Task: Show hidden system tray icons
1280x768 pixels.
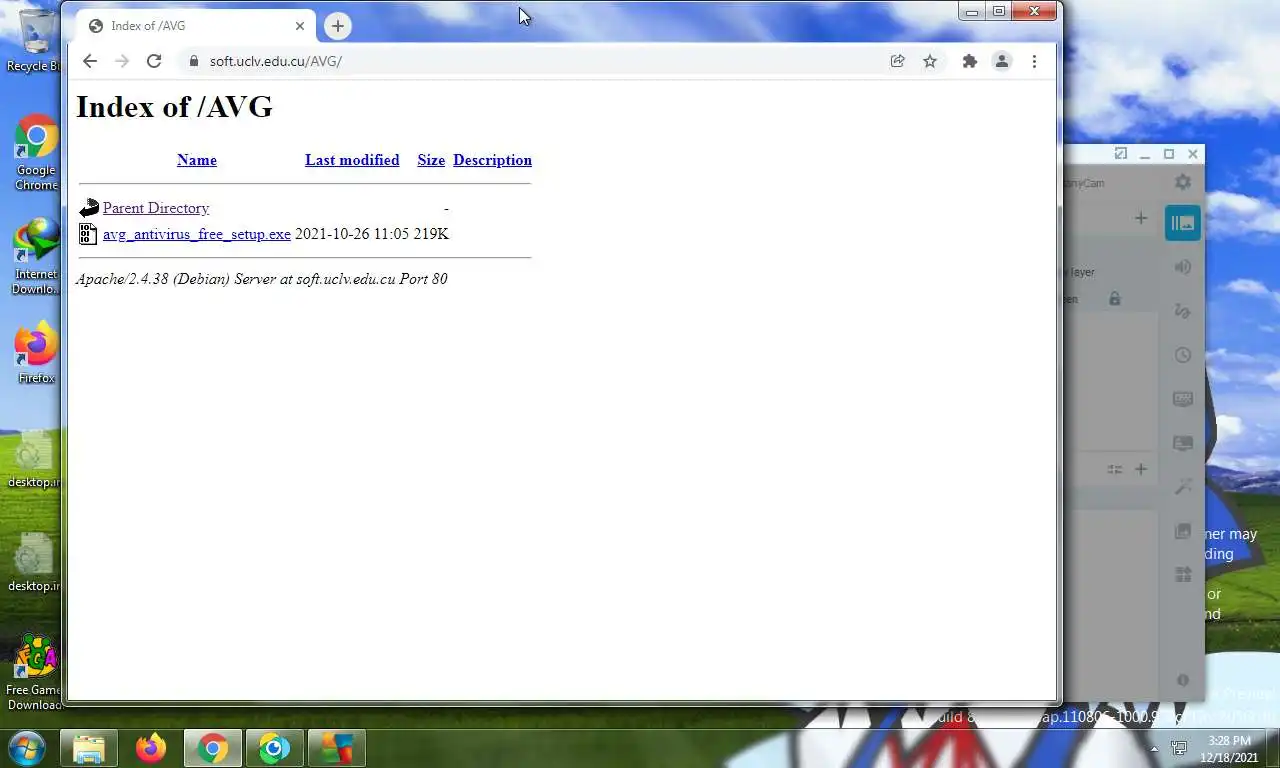Action: (1154, 749)
